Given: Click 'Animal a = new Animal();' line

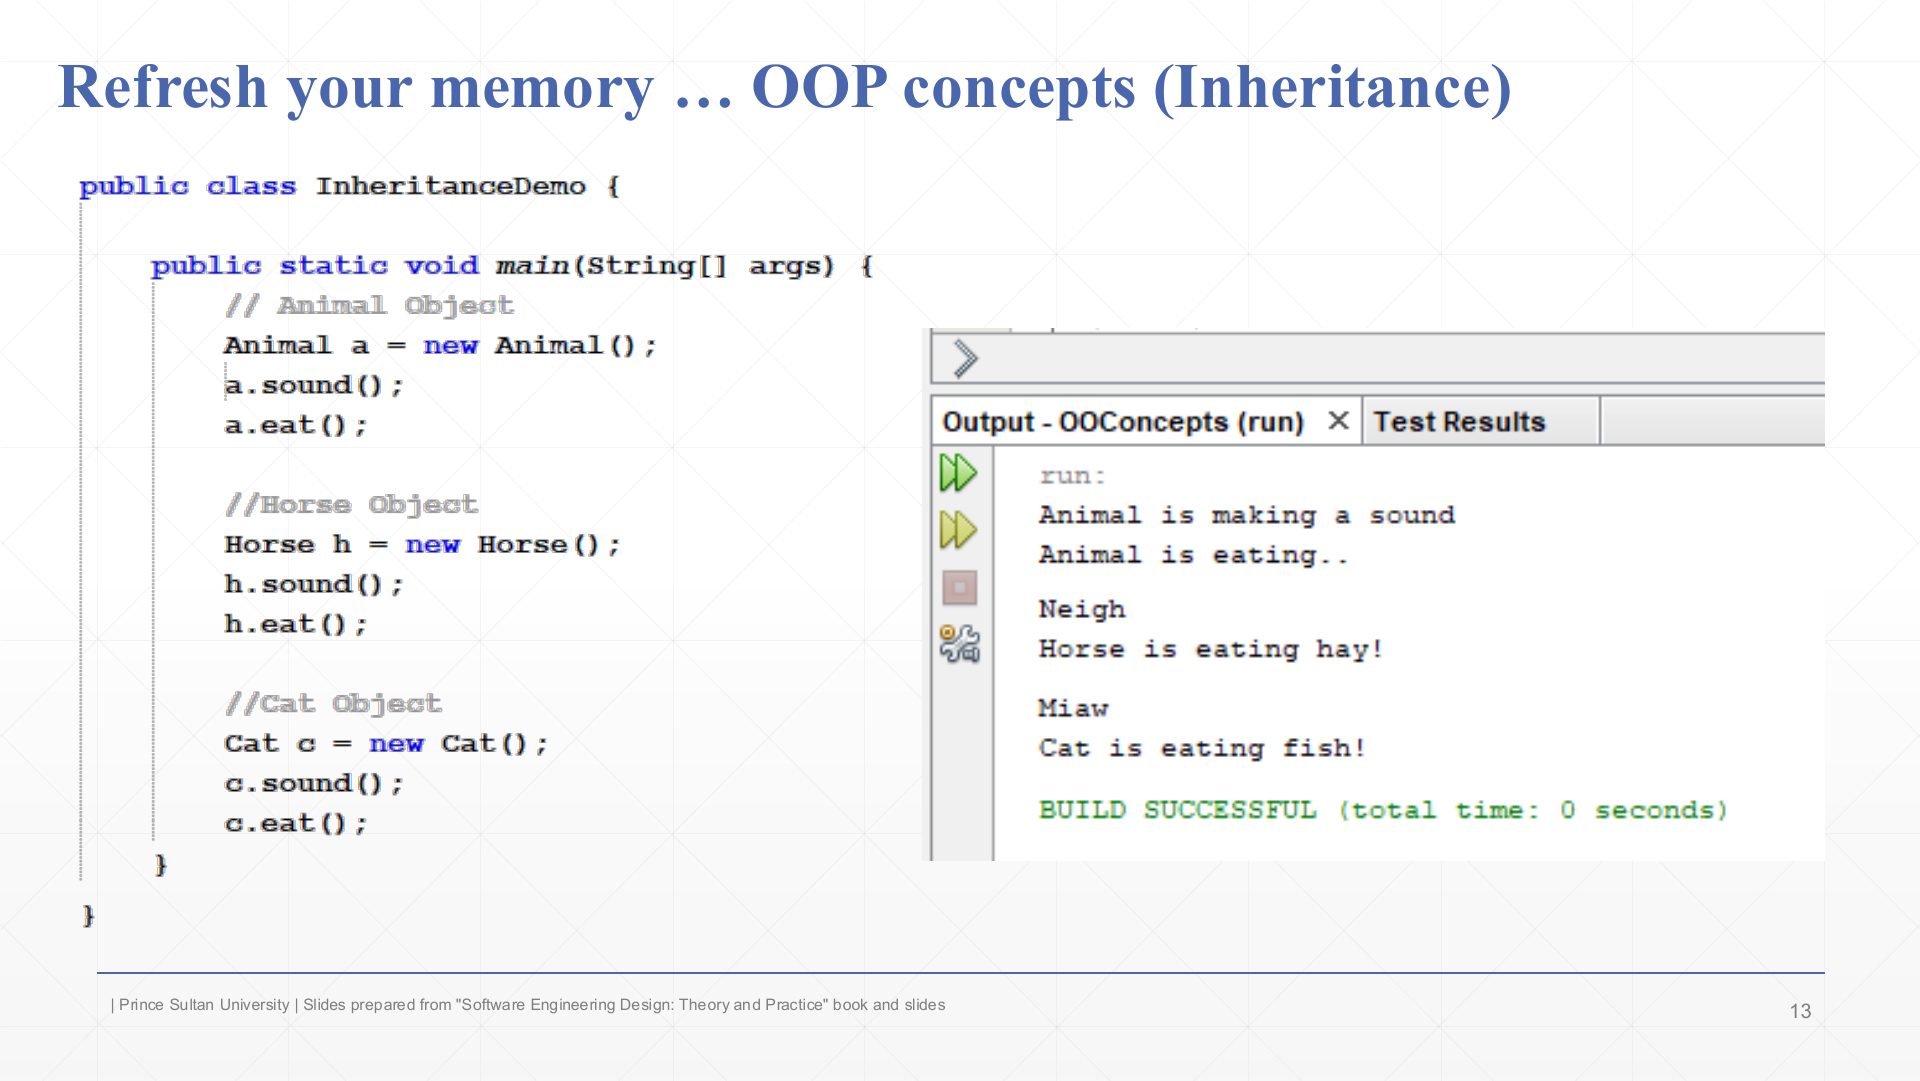Looking at the screenshot, I should (x=440, y=346).
